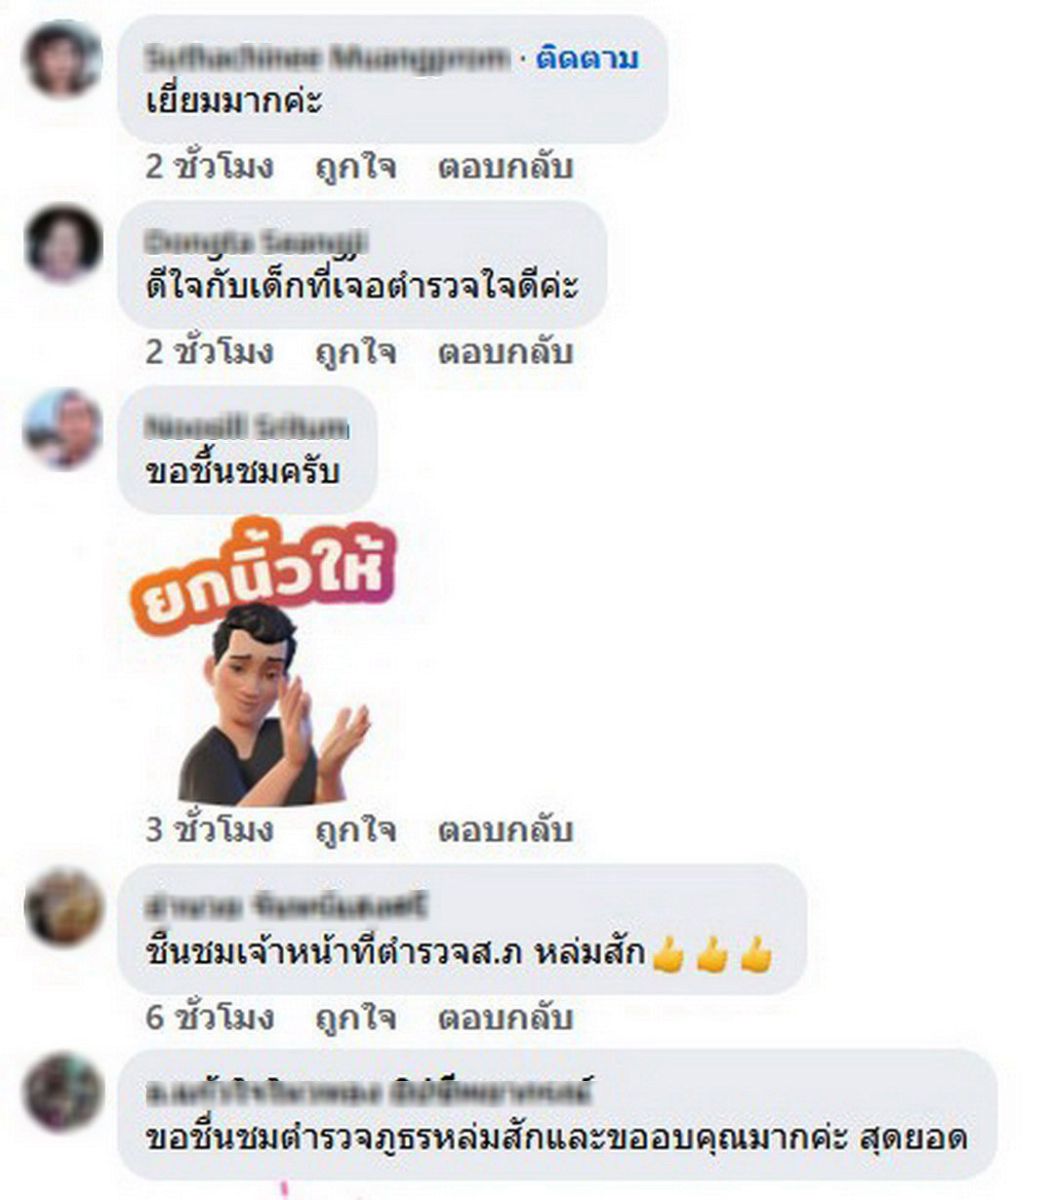Like the comment posted 6 ชั่วโมง ago
Screen dimensions: 1054x1200
pyautogui.click(x=355, y=1018)
